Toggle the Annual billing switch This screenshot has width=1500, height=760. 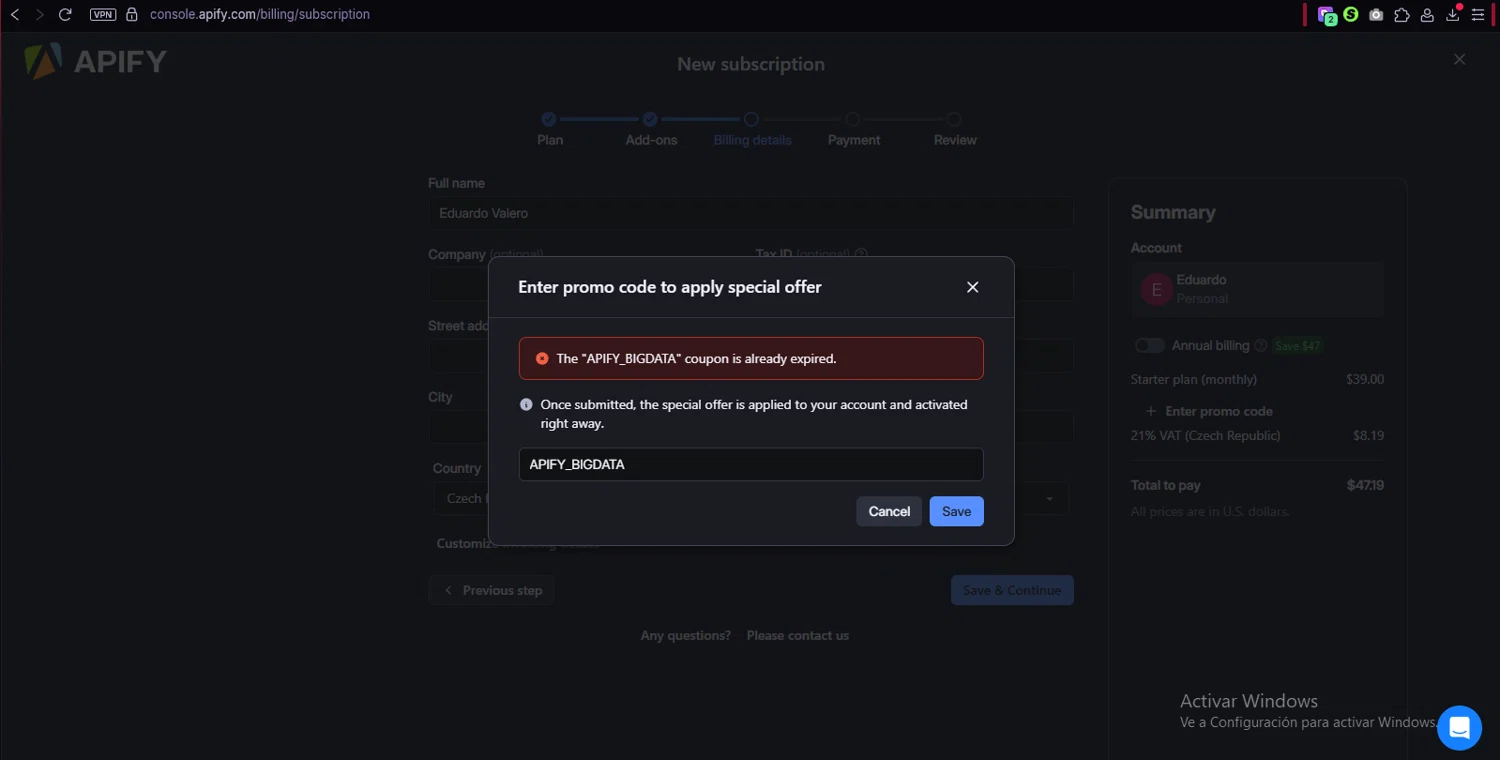(1150, 345)
